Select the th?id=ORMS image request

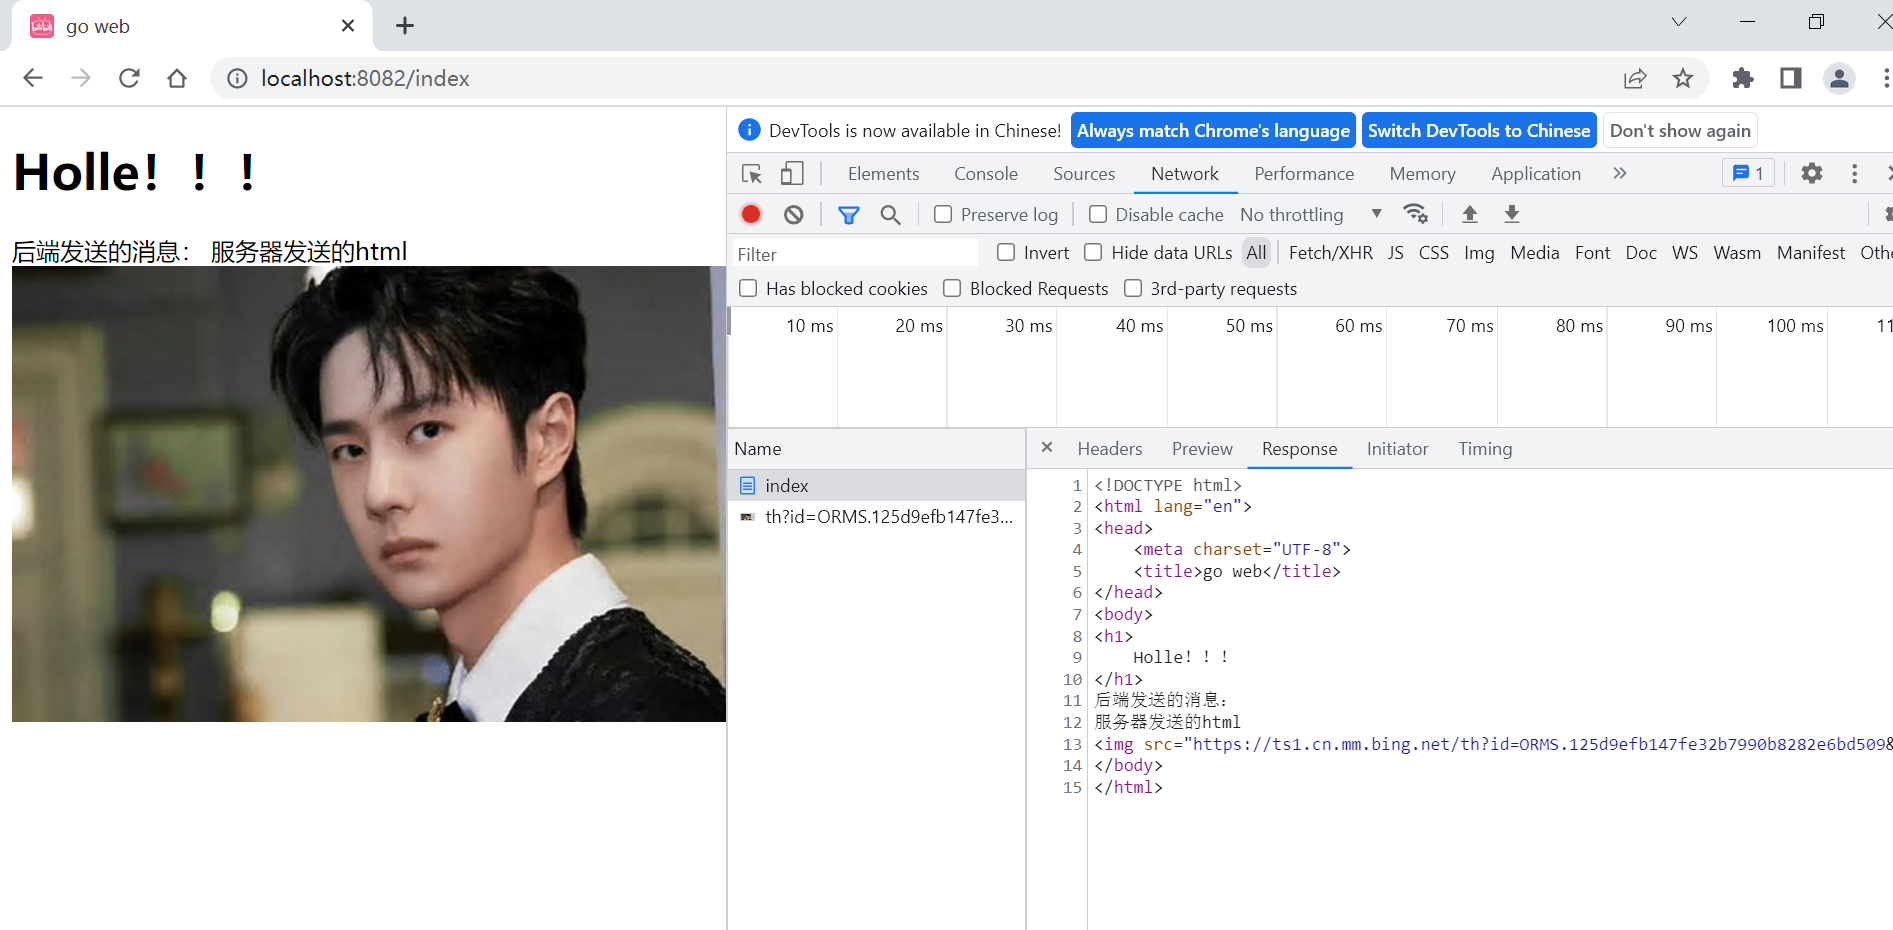pyautogui.click(x=877, y=516)
